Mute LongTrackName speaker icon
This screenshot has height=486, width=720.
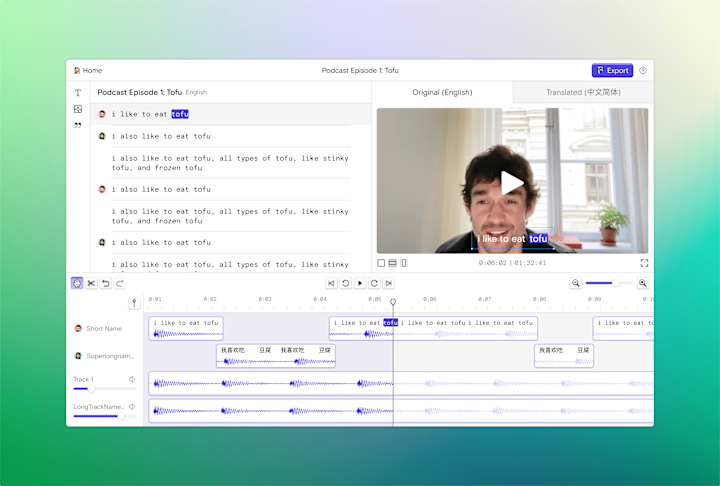[132, 407]
